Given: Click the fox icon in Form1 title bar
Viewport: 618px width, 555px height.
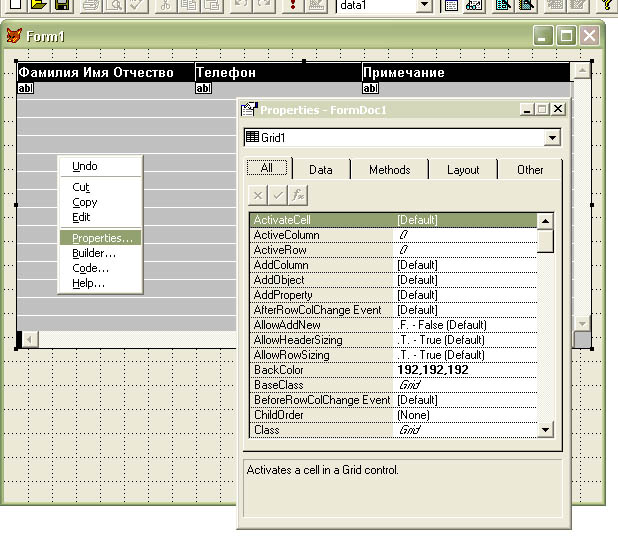Looking at the screenshot, I should (x=14, y=36).
